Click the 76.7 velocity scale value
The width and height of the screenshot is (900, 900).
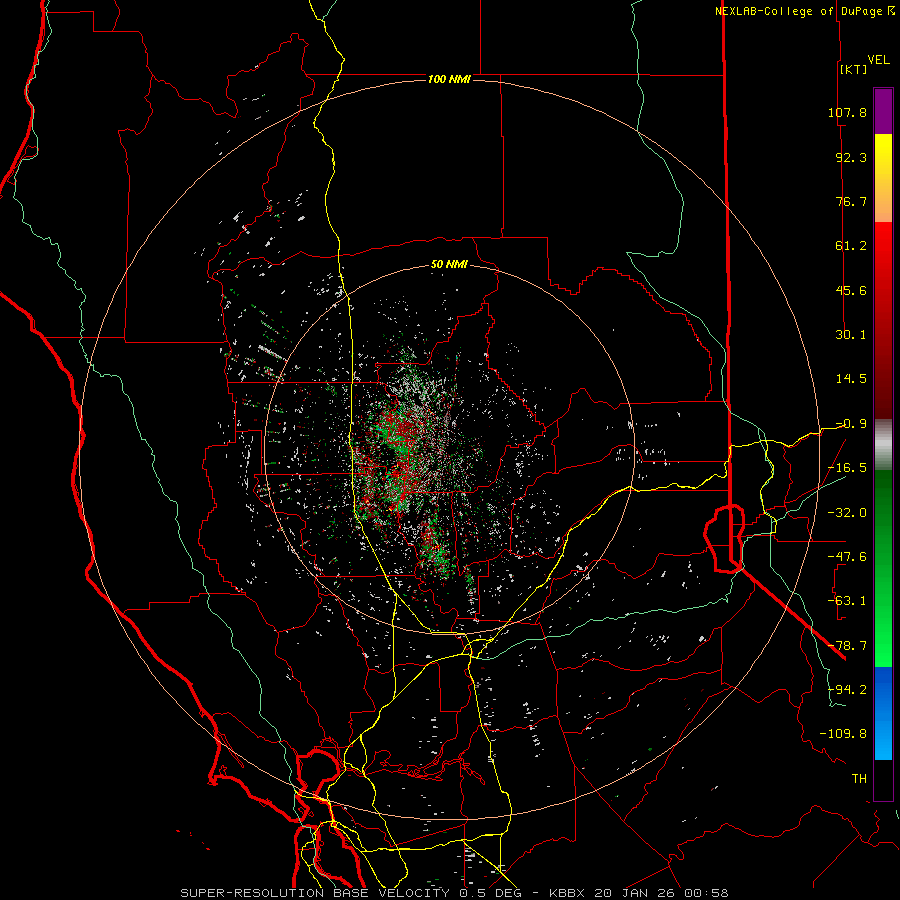[x=851, y=201]
